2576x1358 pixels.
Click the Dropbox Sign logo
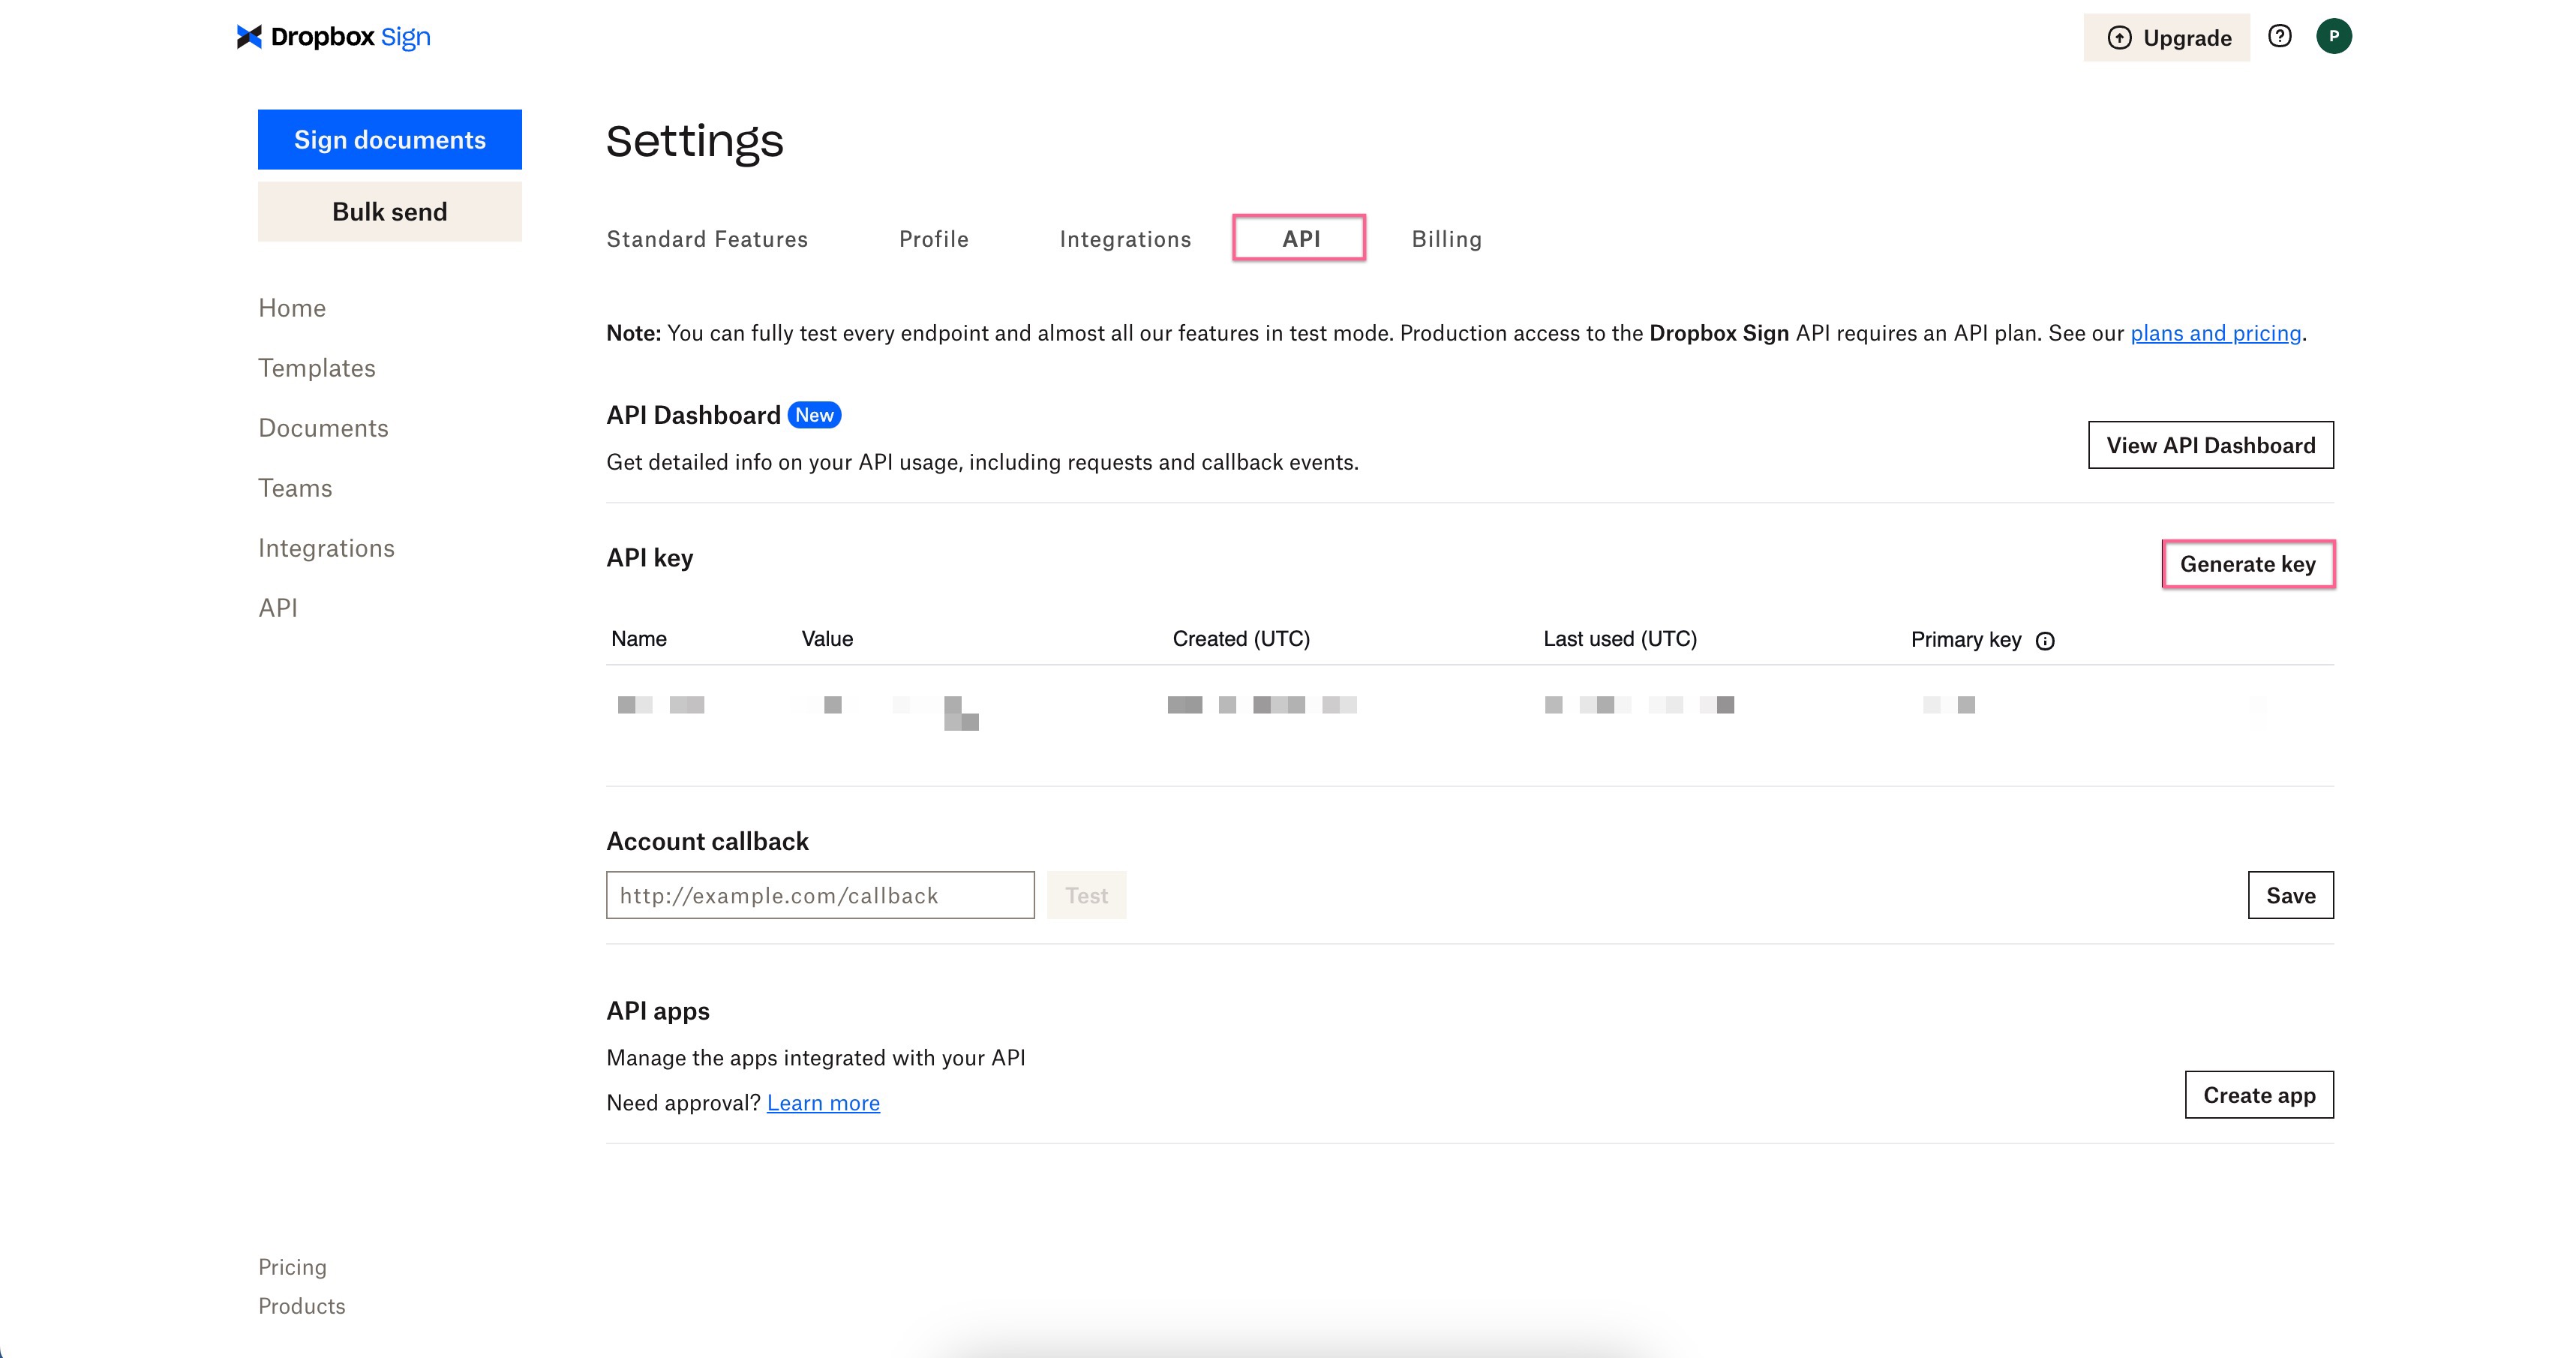pyautogui.click(x=333, y=36)
